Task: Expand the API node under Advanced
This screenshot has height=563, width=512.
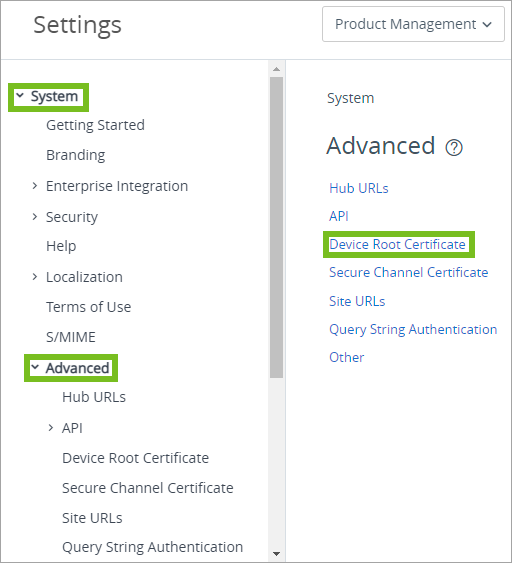Action: click(x=51, y=428)
